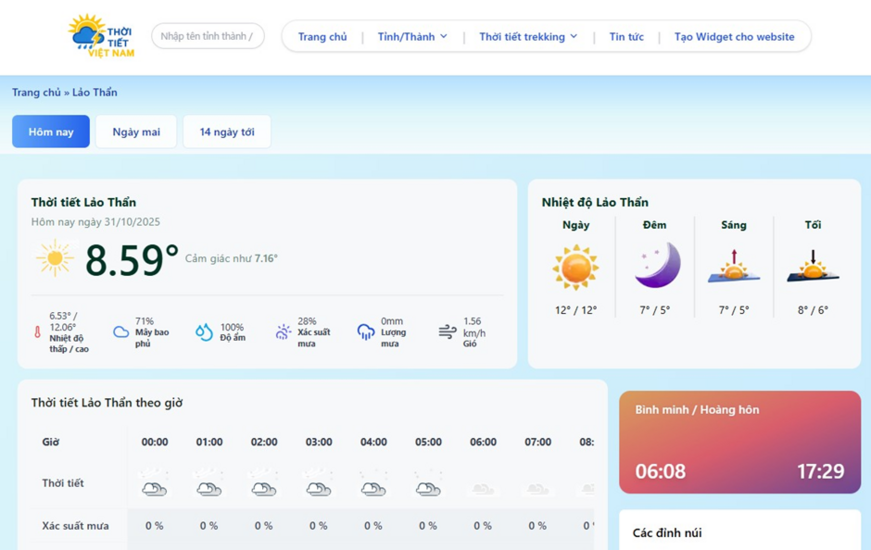Focus the province name search field
871x550 pixels.
[207, 37]
